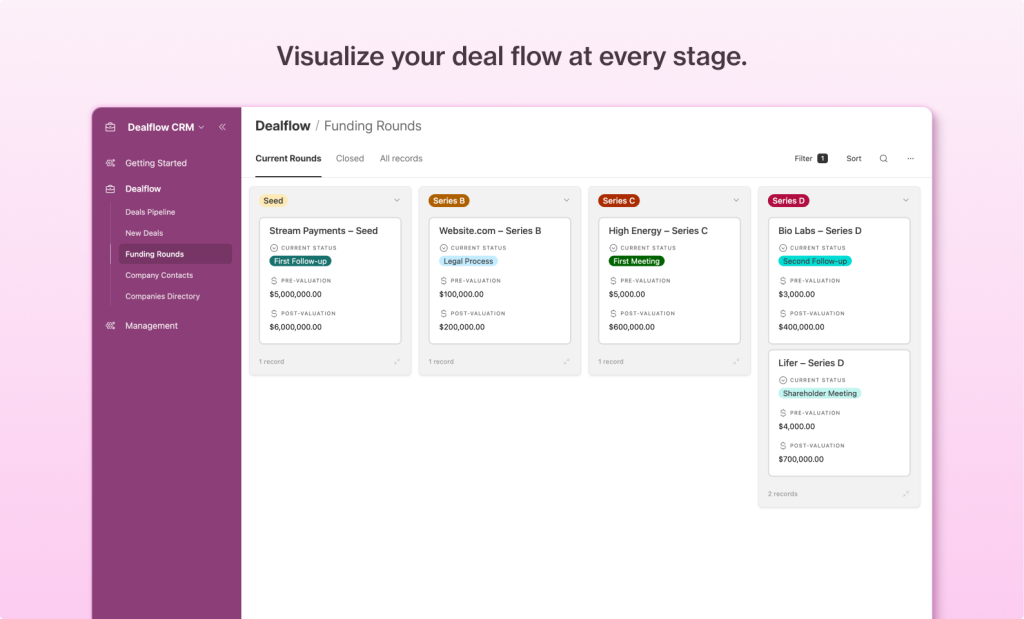Click the pre-valuation dollar icon on Bio Labs
The width and height of the screenshot is (1024, 619).
(783, 281)
